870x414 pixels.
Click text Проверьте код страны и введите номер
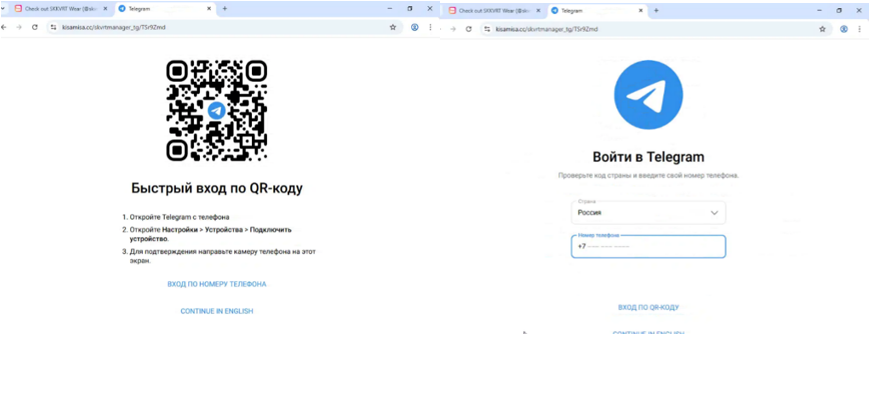648,175
